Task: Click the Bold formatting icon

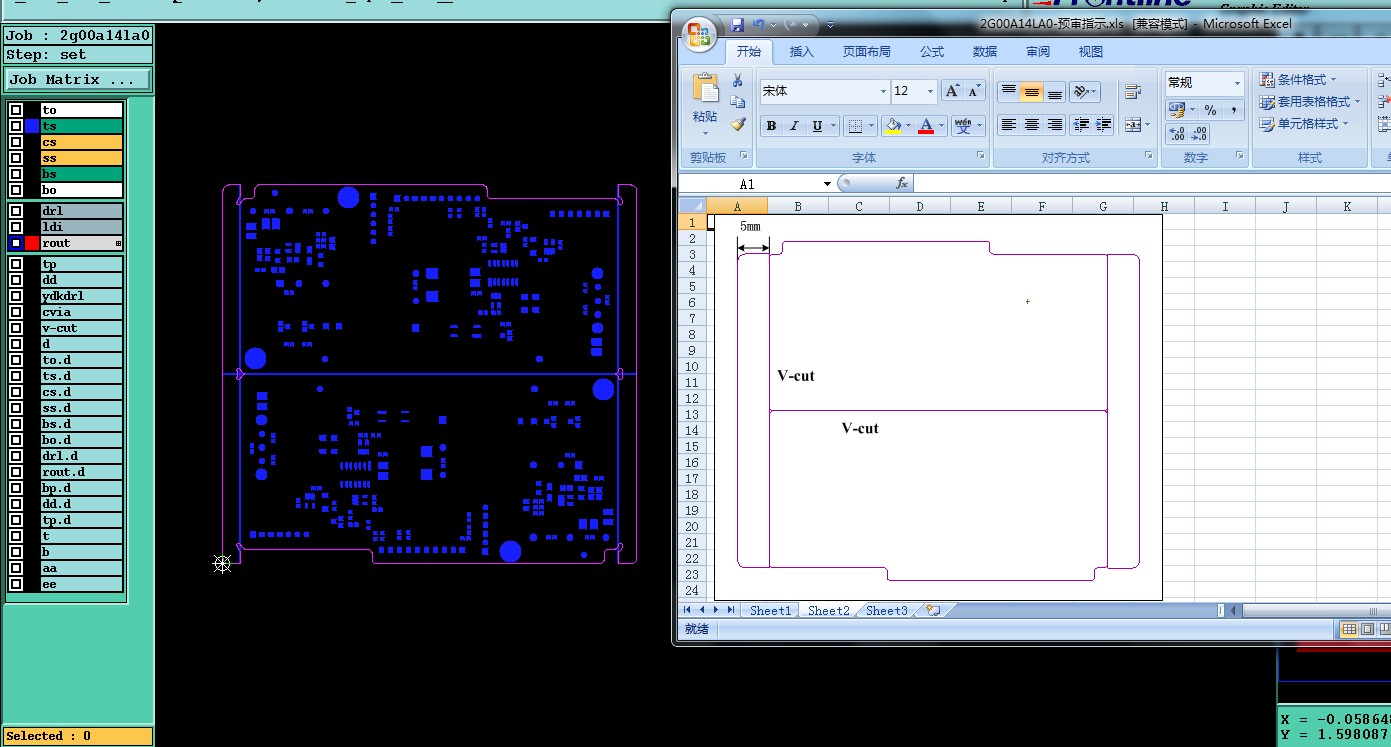Action: coord(771,126)
